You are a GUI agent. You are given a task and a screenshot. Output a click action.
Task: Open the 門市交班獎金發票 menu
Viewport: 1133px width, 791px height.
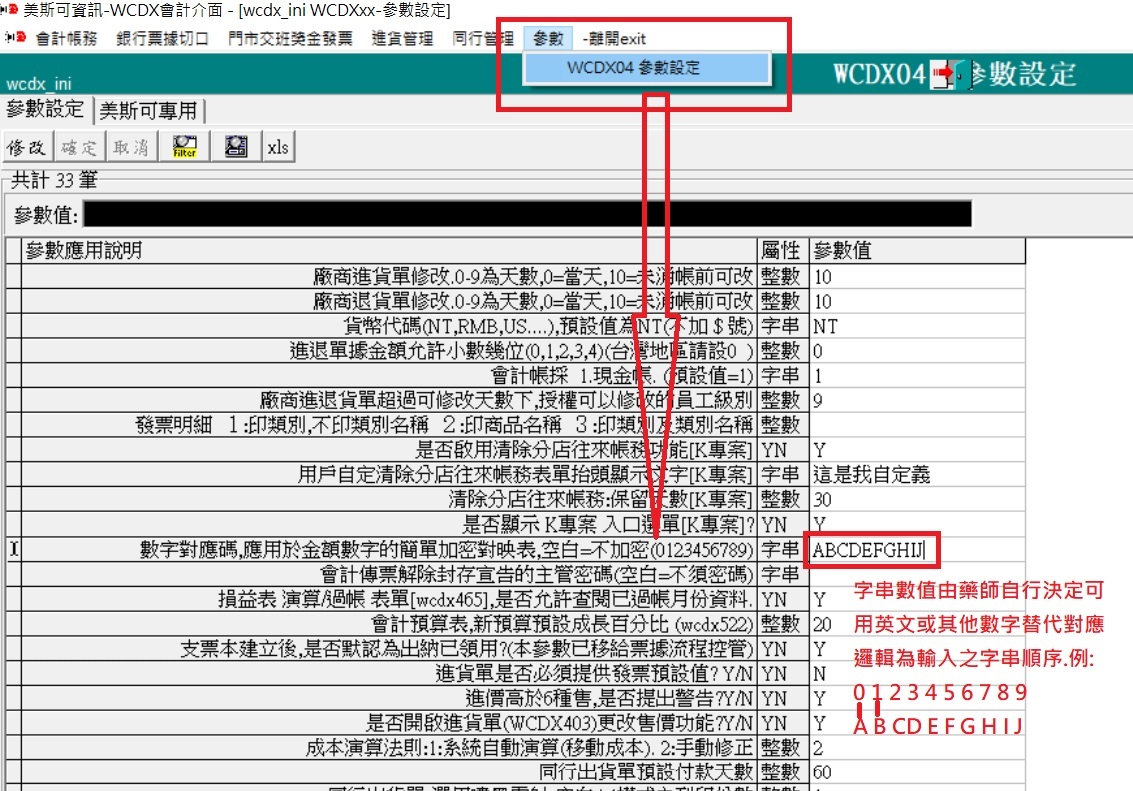point(290,39)
